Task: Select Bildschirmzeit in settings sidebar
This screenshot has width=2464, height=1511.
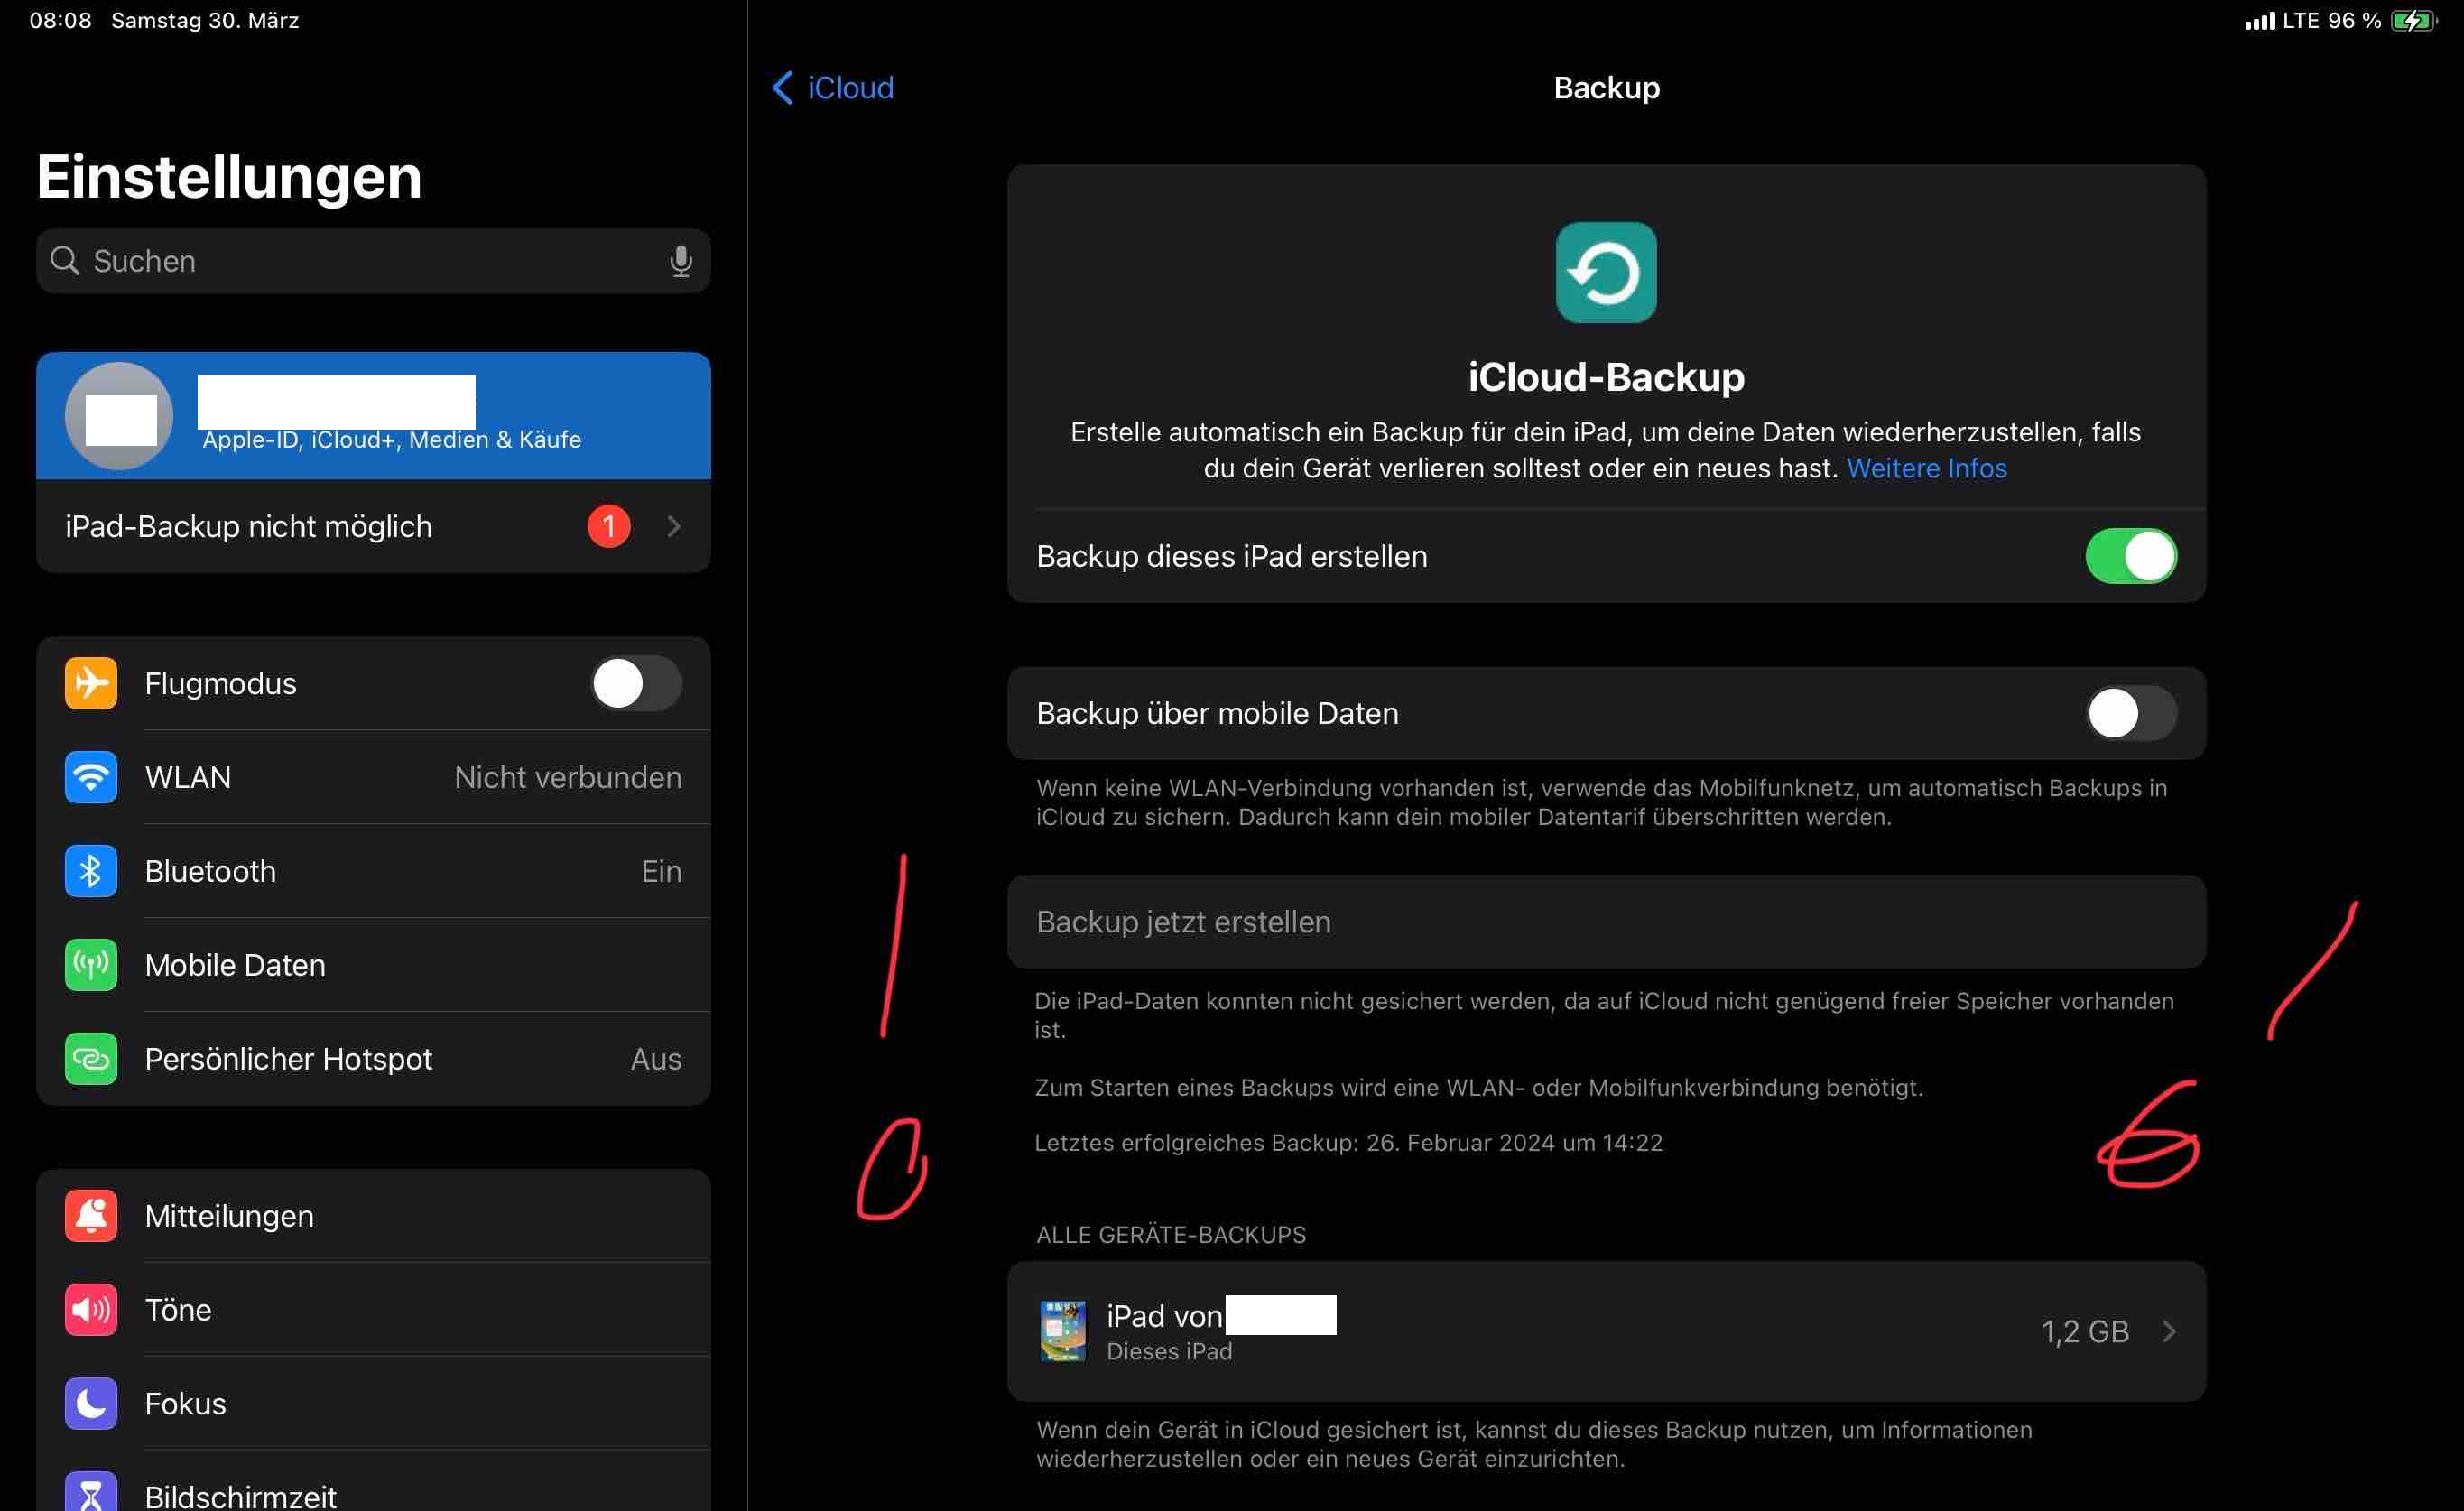Action: 240,1496
